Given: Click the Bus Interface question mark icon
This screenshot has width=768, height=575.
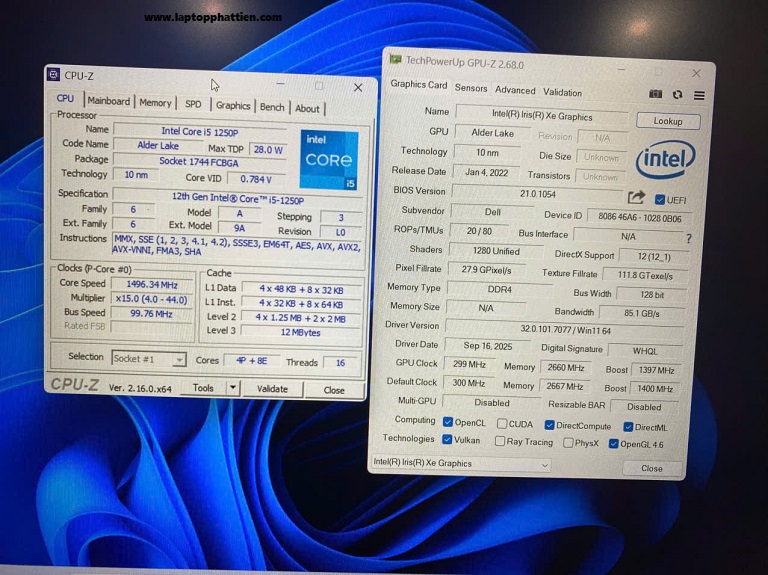Looking at the screenshot, I should click(x=688, y=239).
